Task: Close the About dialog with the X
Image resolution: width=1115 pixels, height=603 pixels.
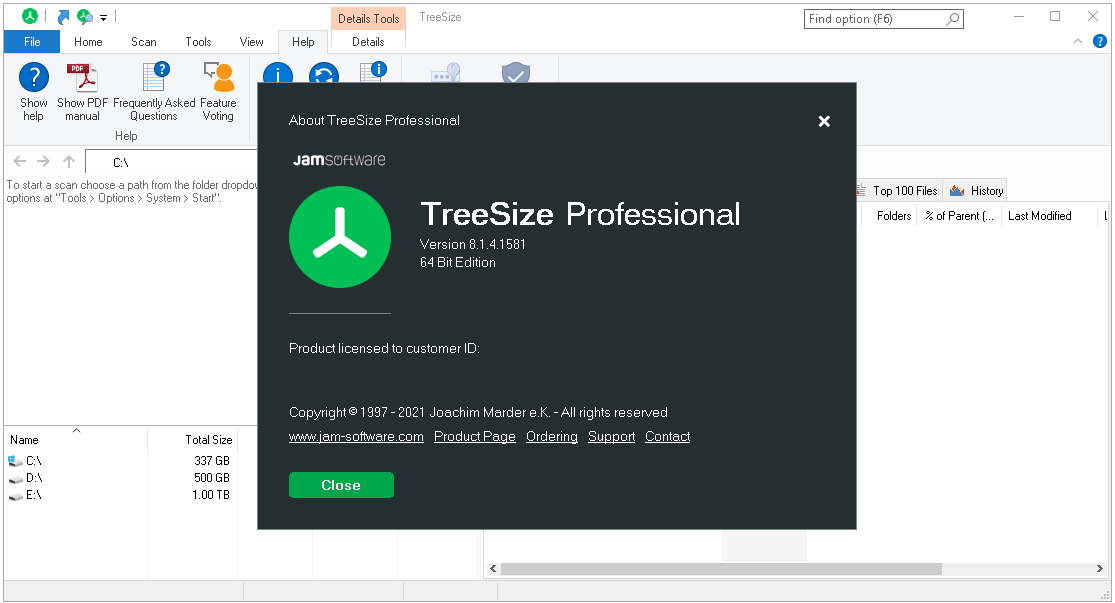Action: click(x=824, y=122)
